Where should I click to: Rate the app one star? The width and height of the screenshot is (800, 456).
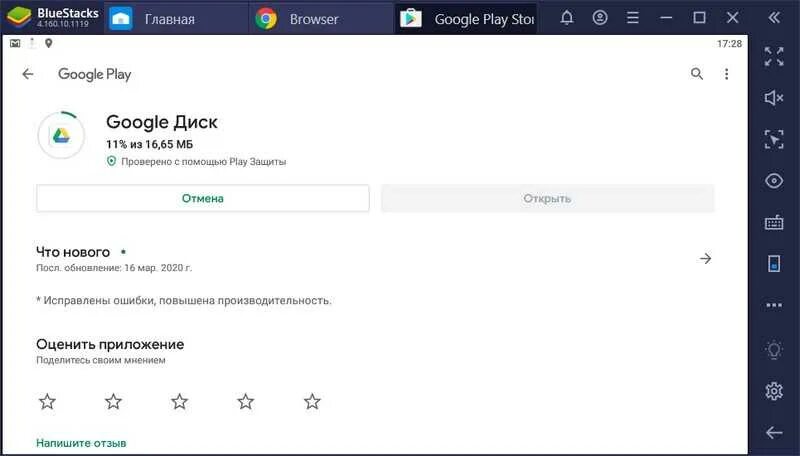click(x=47, y=401)
